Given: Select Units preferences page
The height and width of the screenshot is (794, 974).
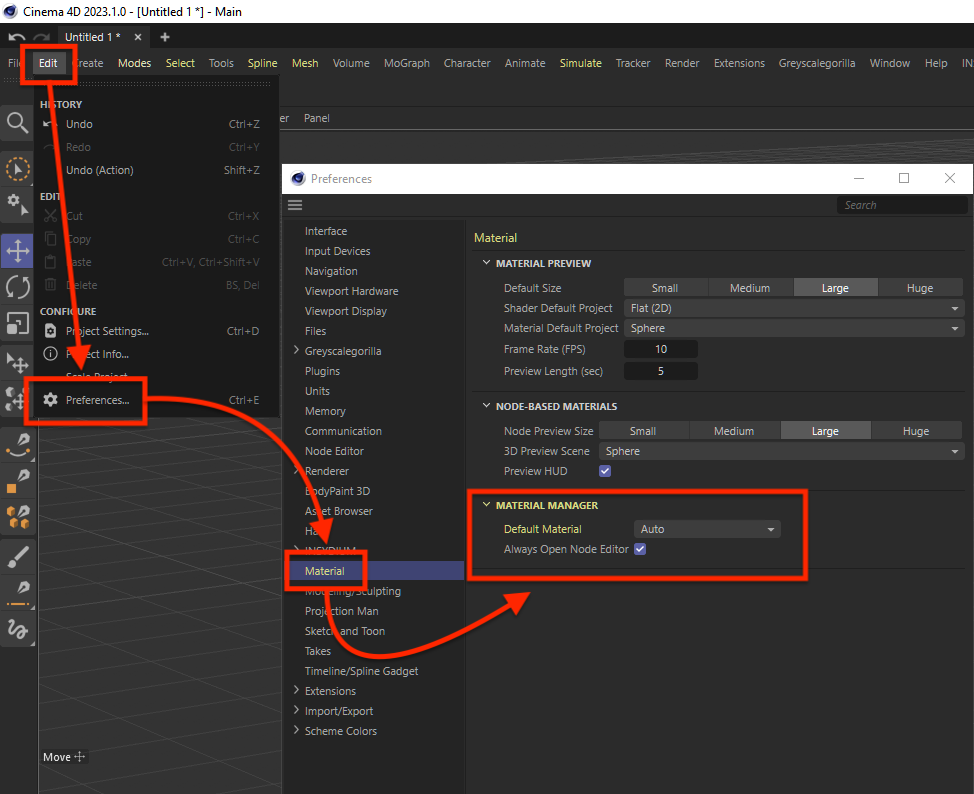Looking at the screenshot, I should point(317,391).
